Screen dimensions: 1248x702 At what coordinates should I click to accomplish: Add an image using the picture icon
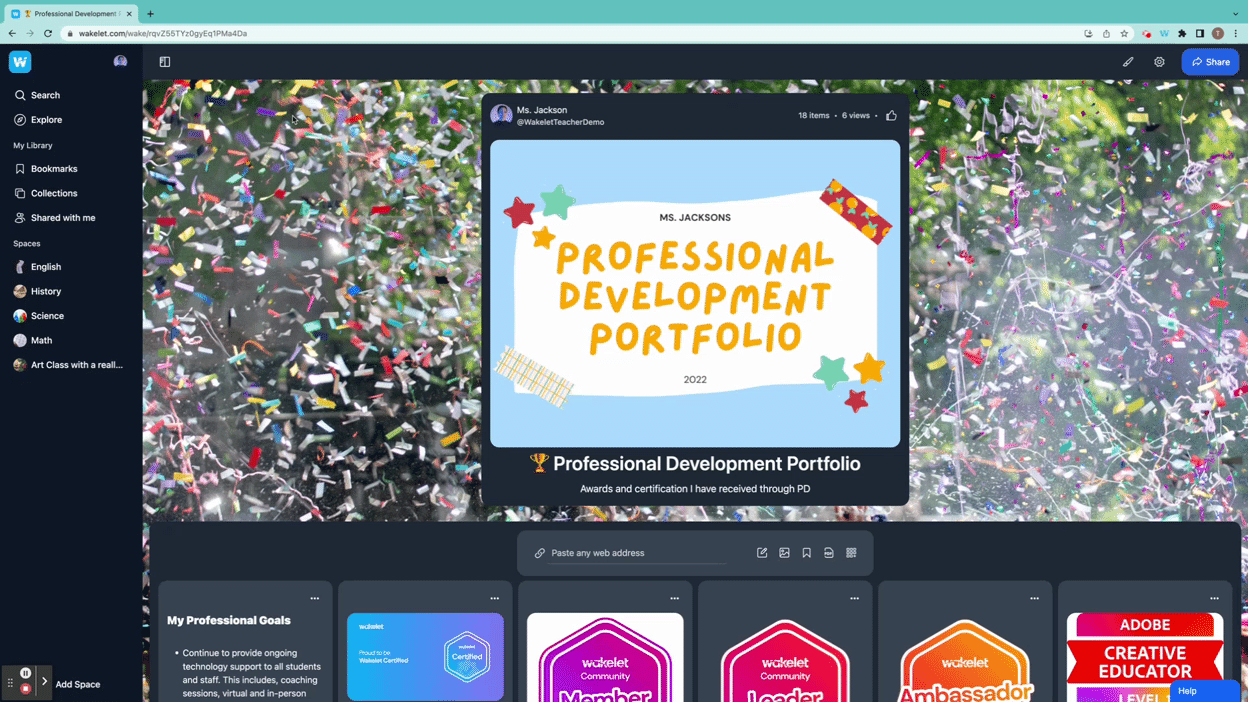(x=784, y=553)
